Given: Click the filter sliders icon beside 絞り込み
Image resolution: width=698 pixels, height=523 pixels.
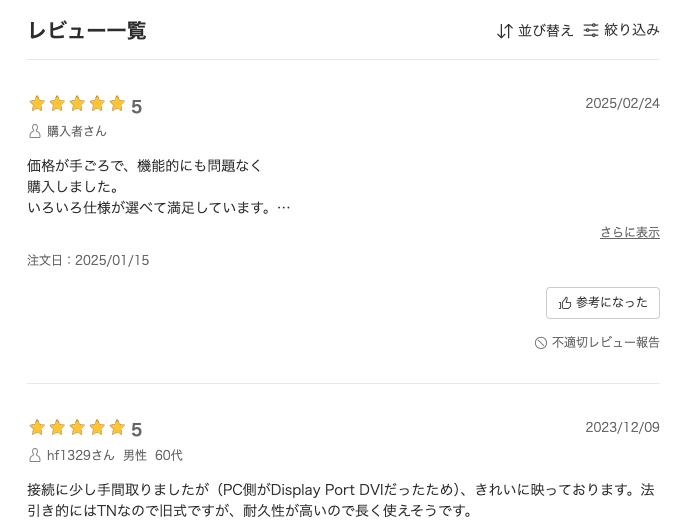Looking at the screenshot, I should click(x=592, y=30).
